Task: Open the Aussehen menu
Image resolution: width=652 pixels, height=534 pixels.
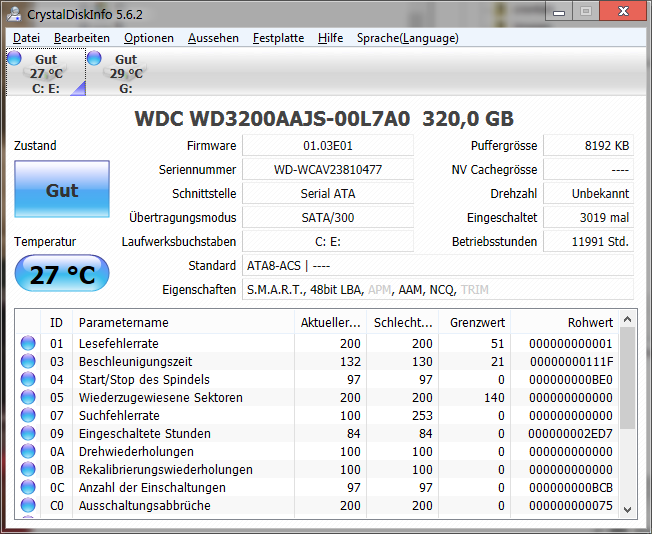Action: click(213, 38)
